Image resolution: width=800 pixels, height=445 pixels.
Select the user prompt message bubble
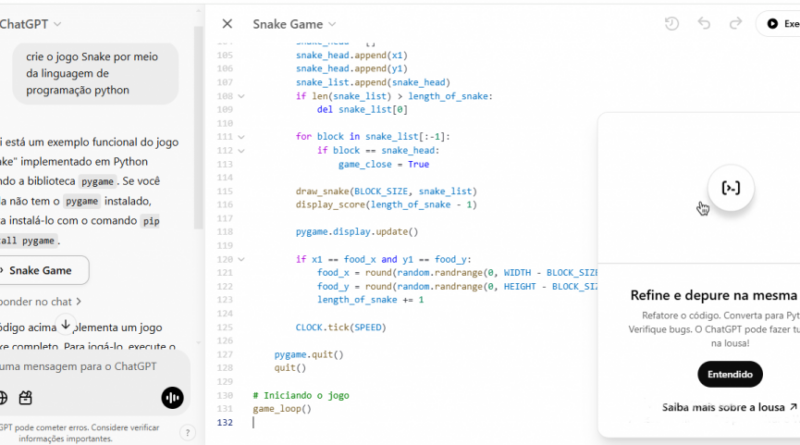(x=95, y=73)
